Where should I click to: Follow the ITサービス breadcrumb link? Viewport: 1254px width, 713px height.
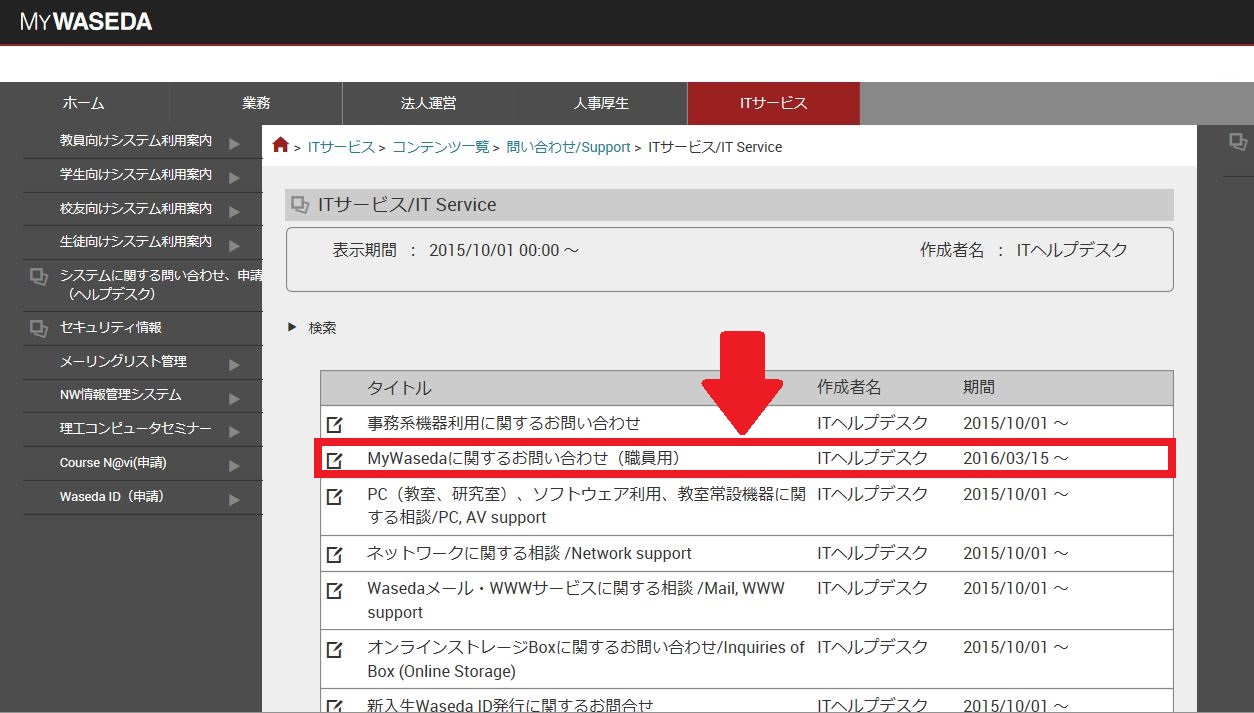pos(341,147)
